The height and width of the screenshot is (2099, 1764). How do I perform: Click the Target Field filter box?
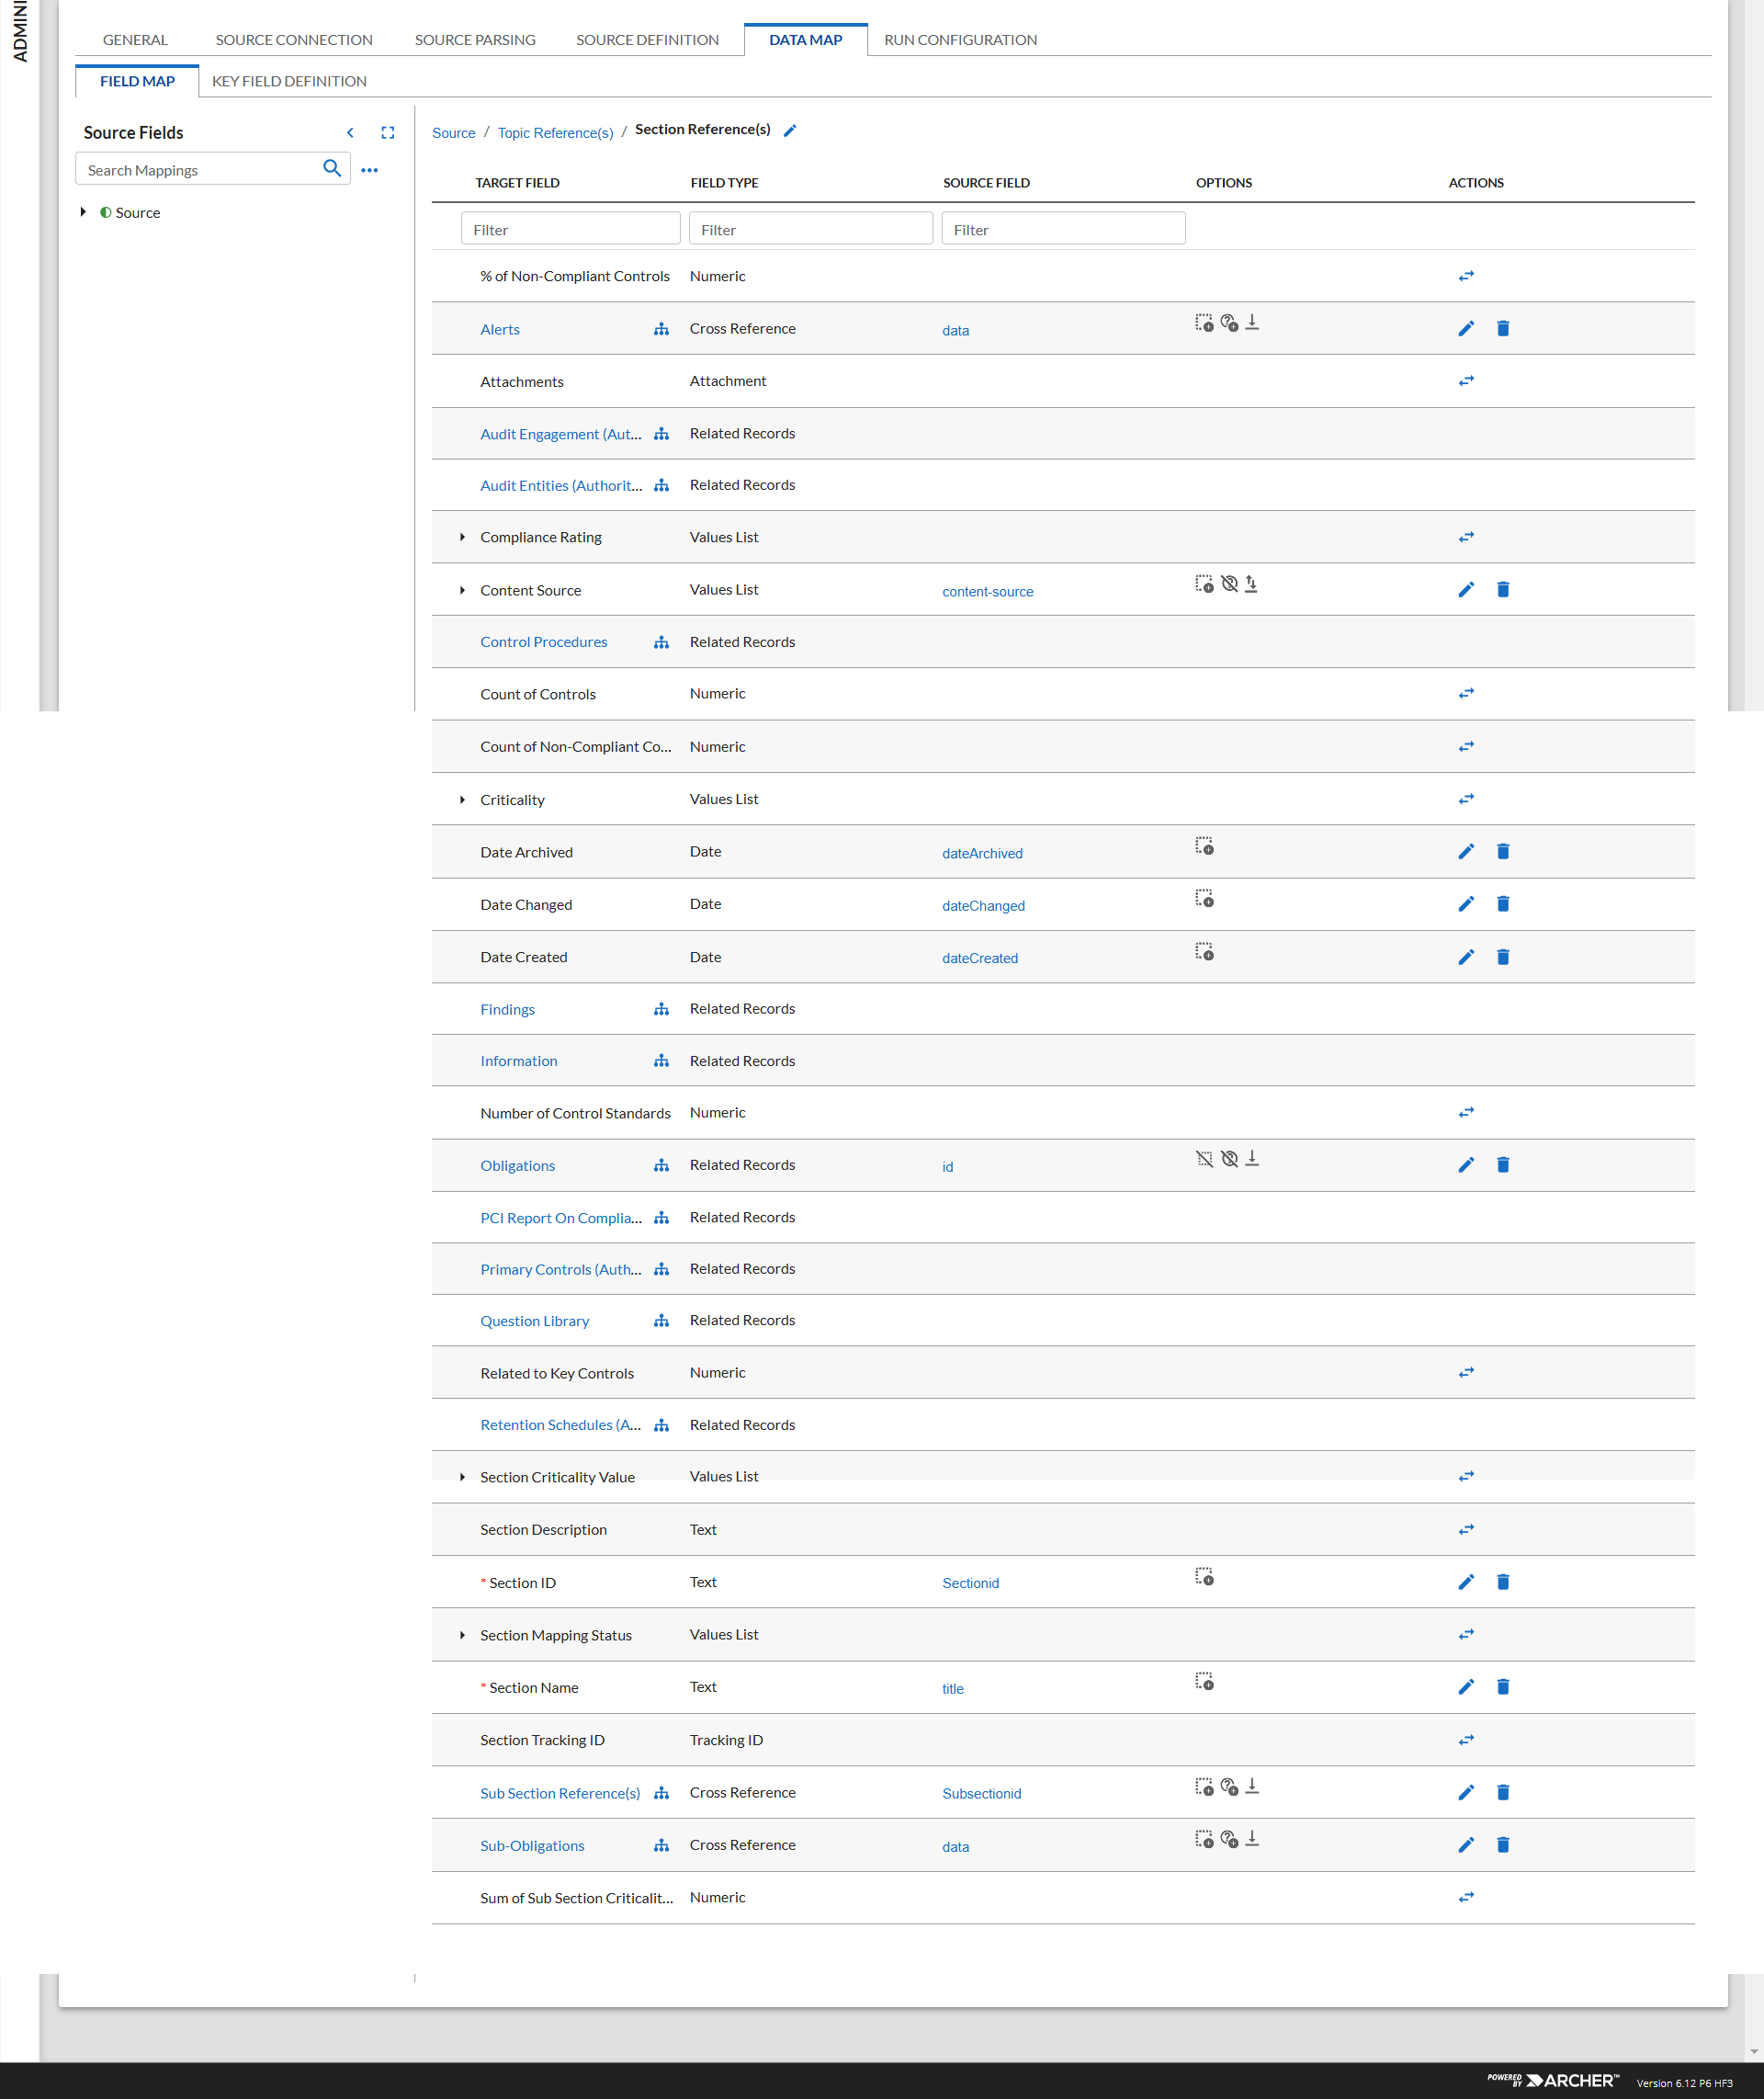[x=570, y=229]
